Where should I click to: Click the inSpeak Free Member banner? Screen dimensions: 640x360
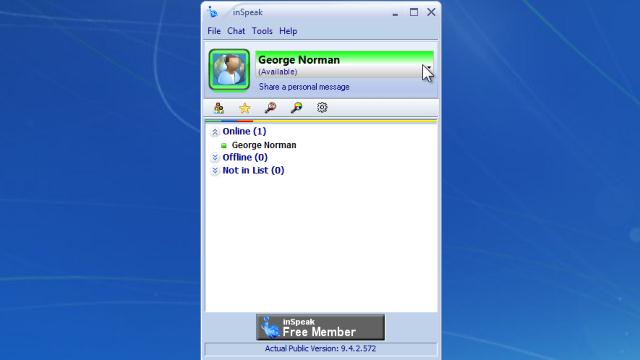[320, 327]
